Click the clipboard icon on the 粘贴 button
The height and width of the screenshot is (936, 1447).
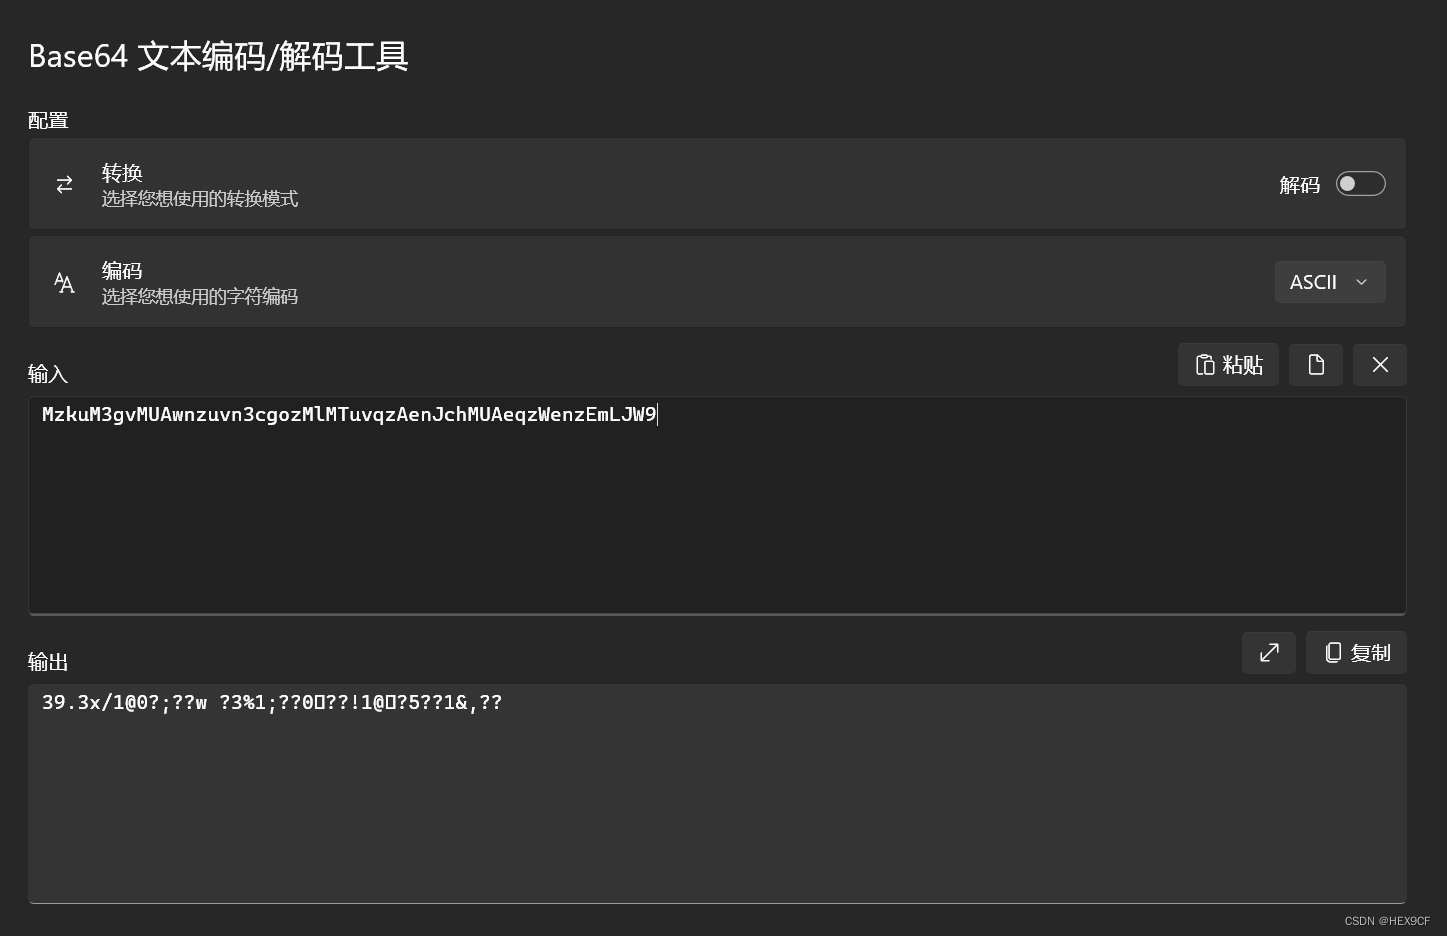click(x=1205, y=364)
